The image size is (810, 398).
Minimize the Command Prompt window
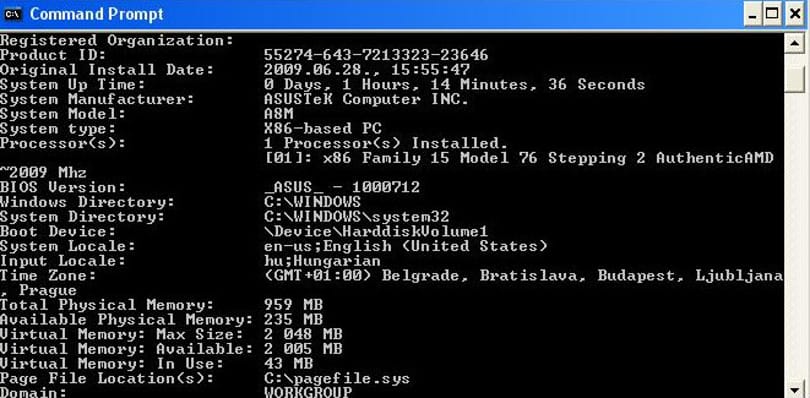point(753,14)
